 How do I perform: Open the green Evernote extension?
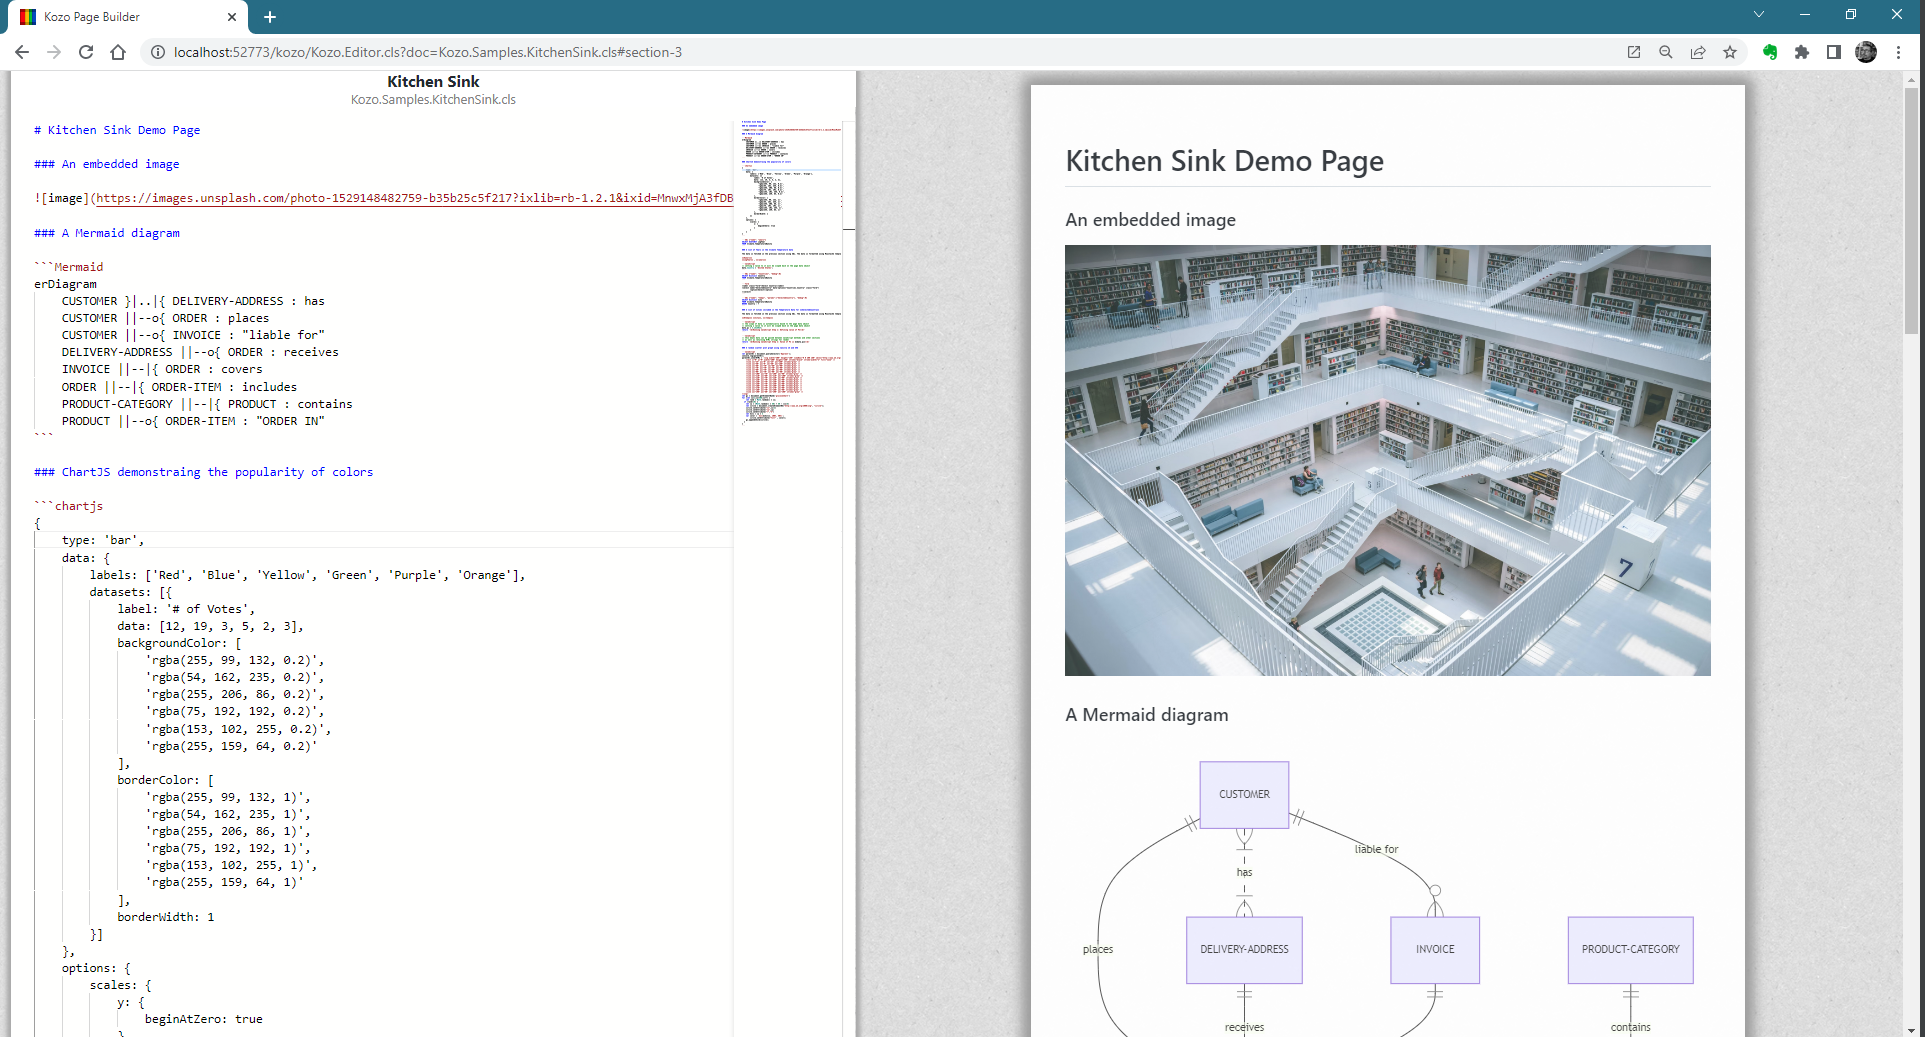[1770, 52]
